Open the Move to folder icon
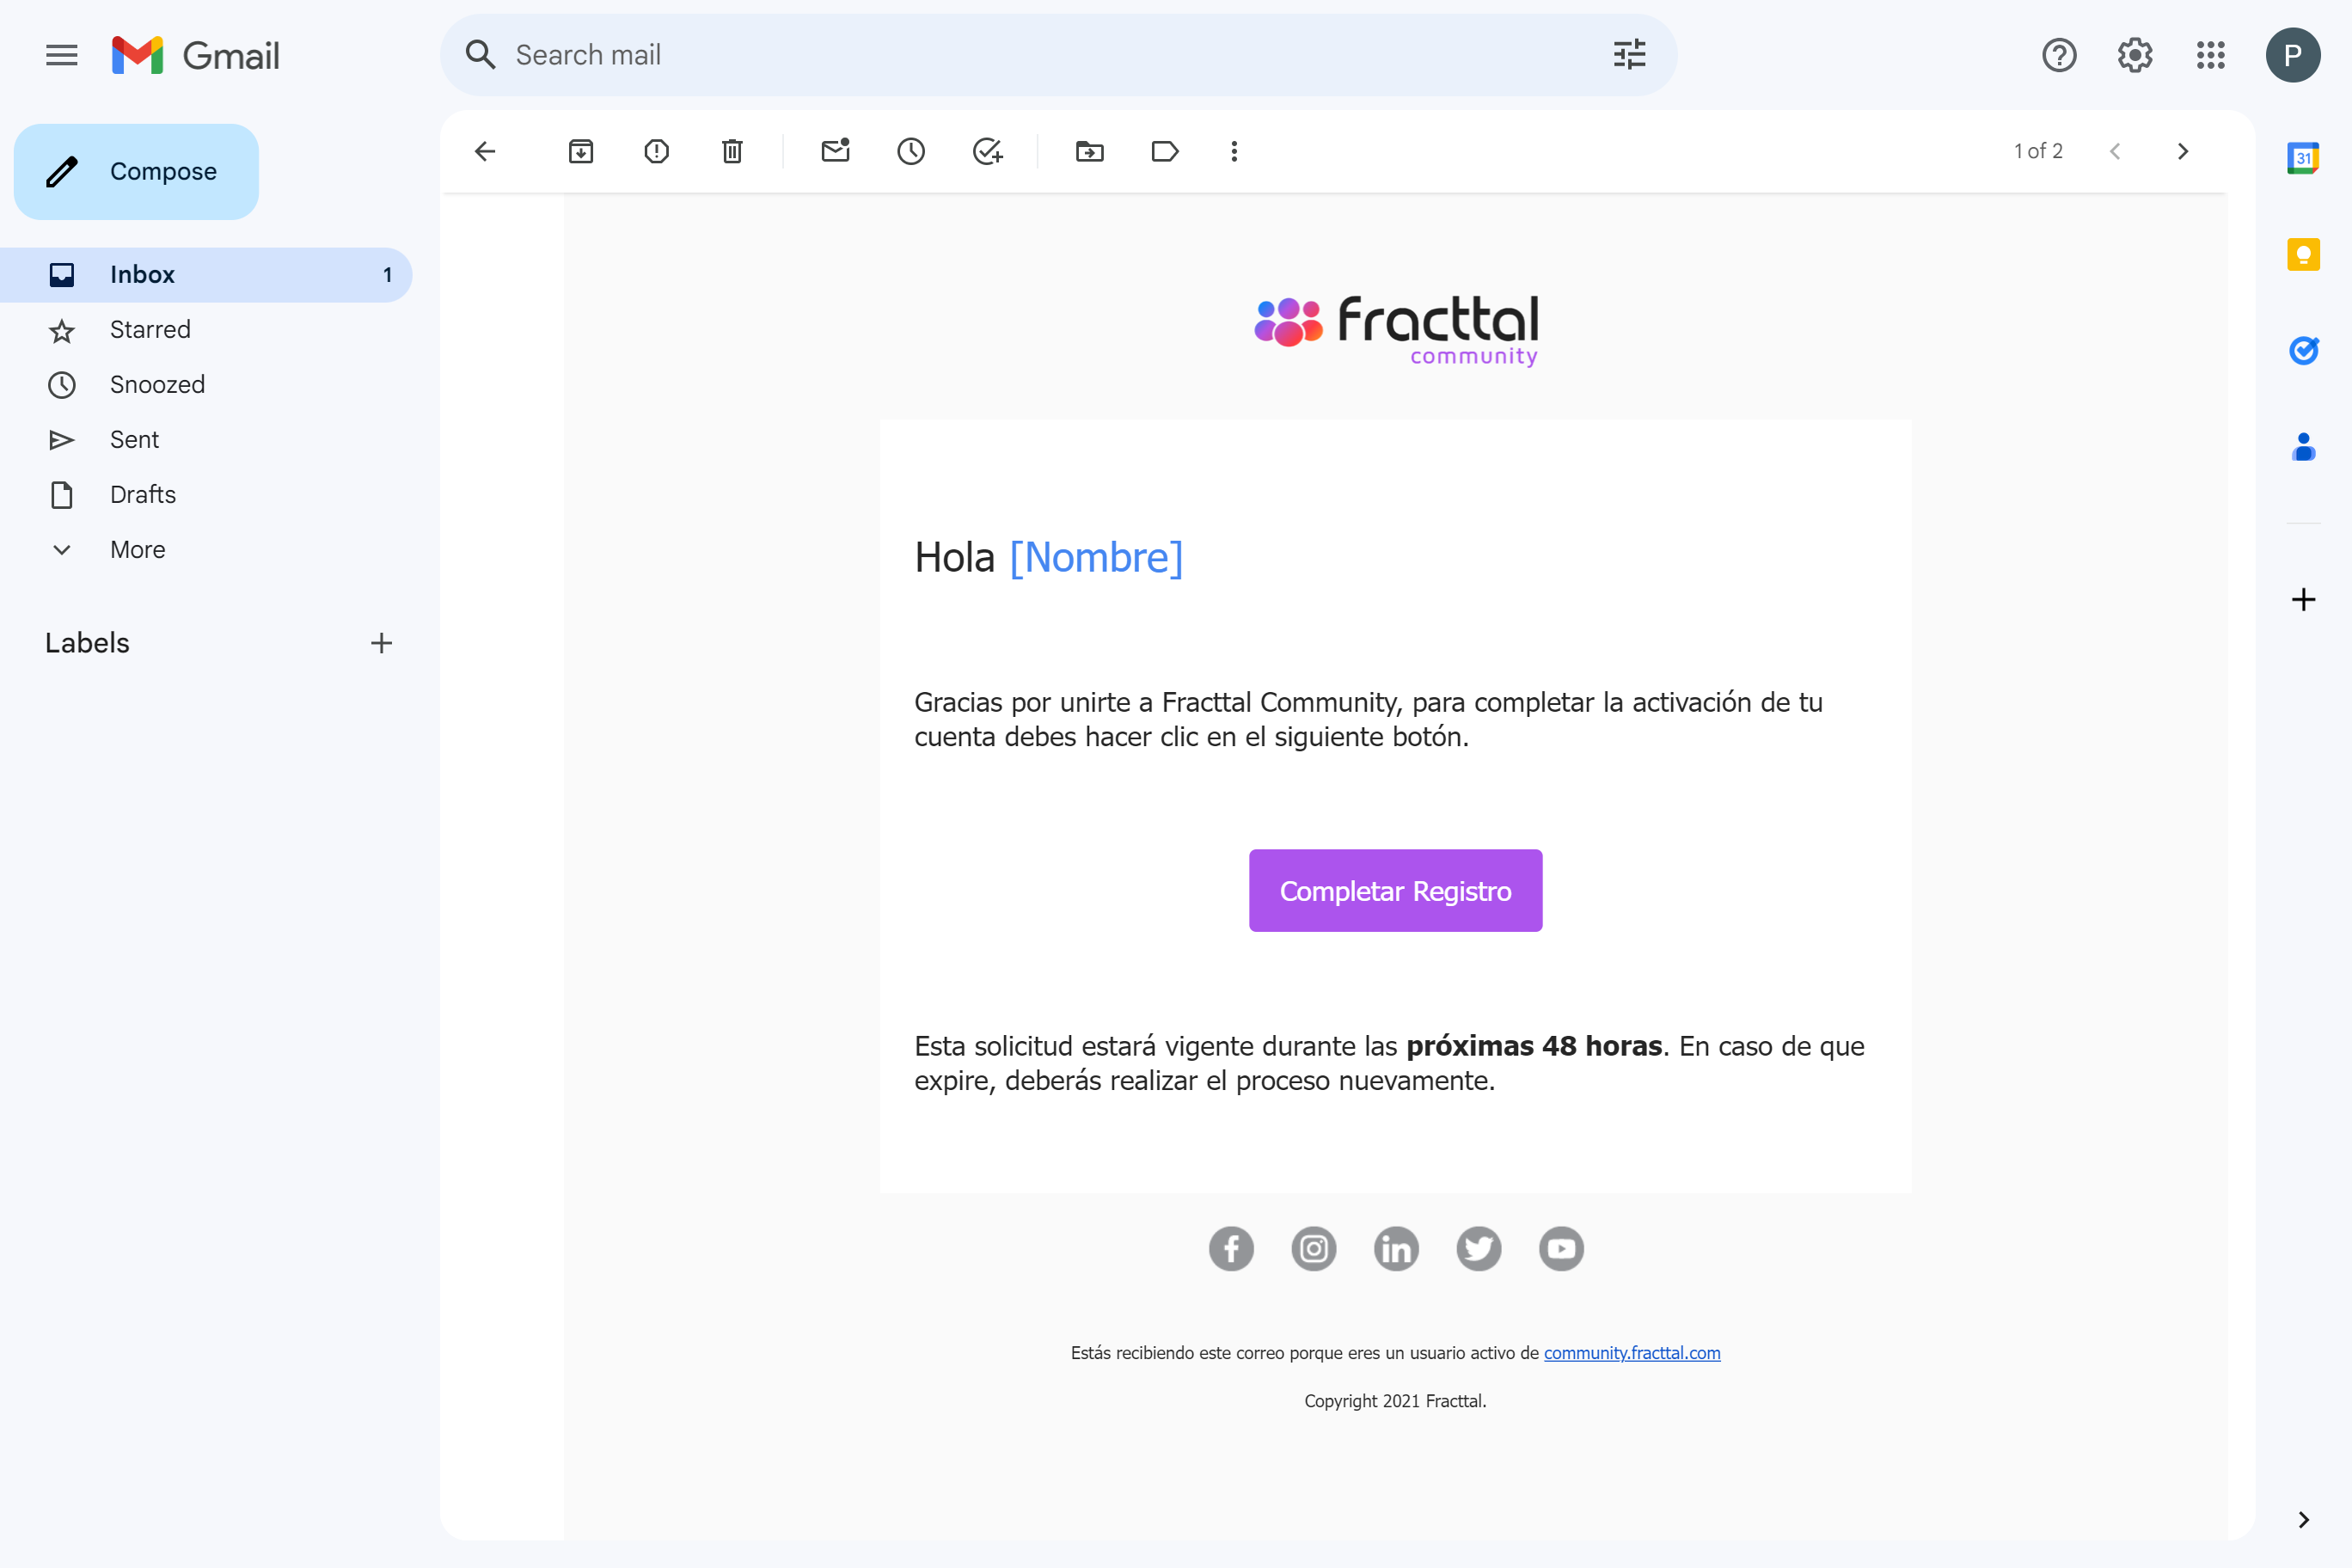The height and width of the screenshot is (1568, 2352). [x=1090, y=151]
